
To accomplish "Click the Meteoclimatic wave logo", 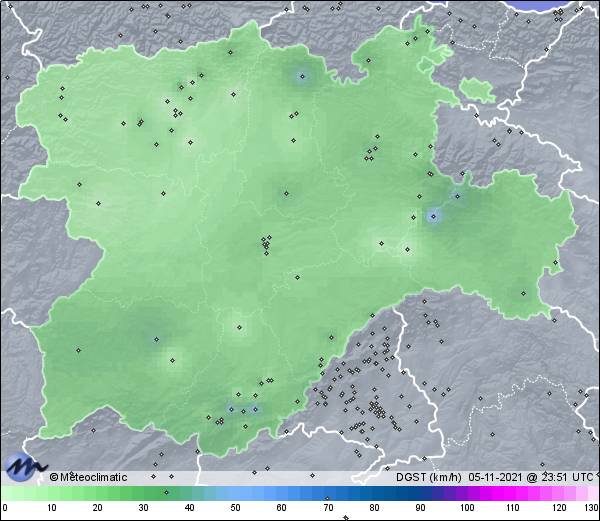I will 26,466.
